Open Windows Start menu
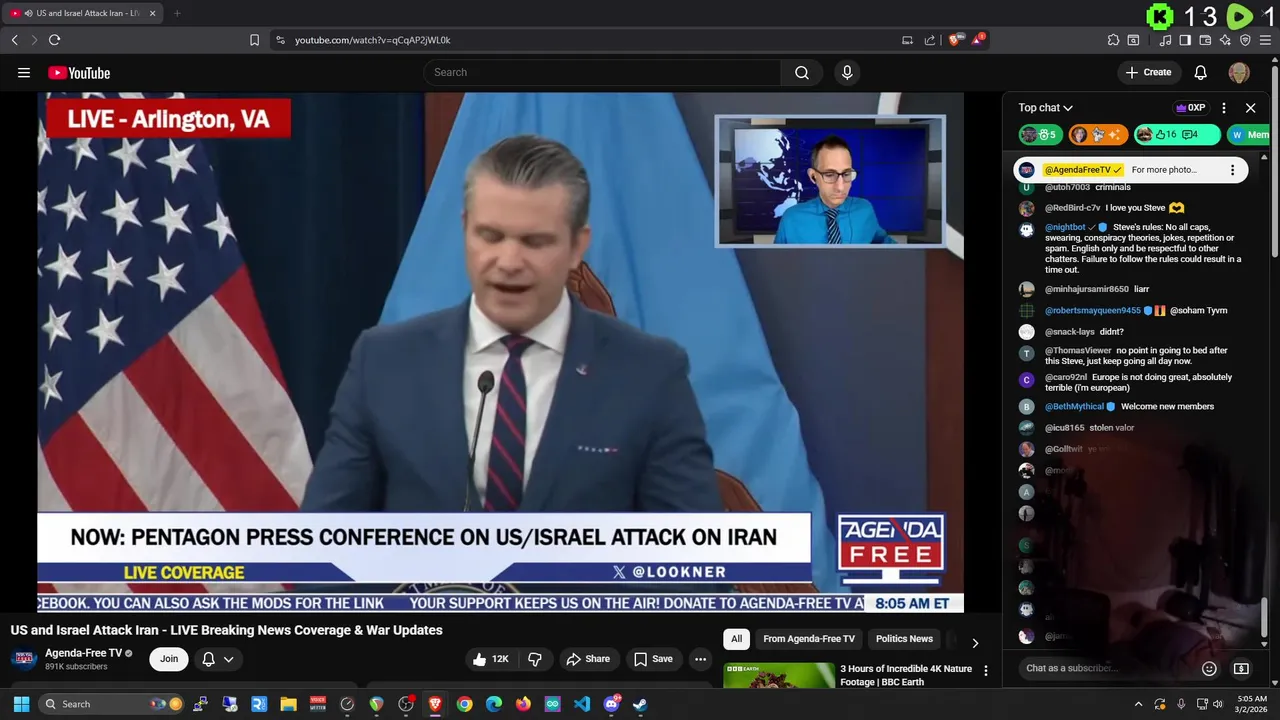The width and height of the screenshot is (1280, 720). (x=21, y=704)
